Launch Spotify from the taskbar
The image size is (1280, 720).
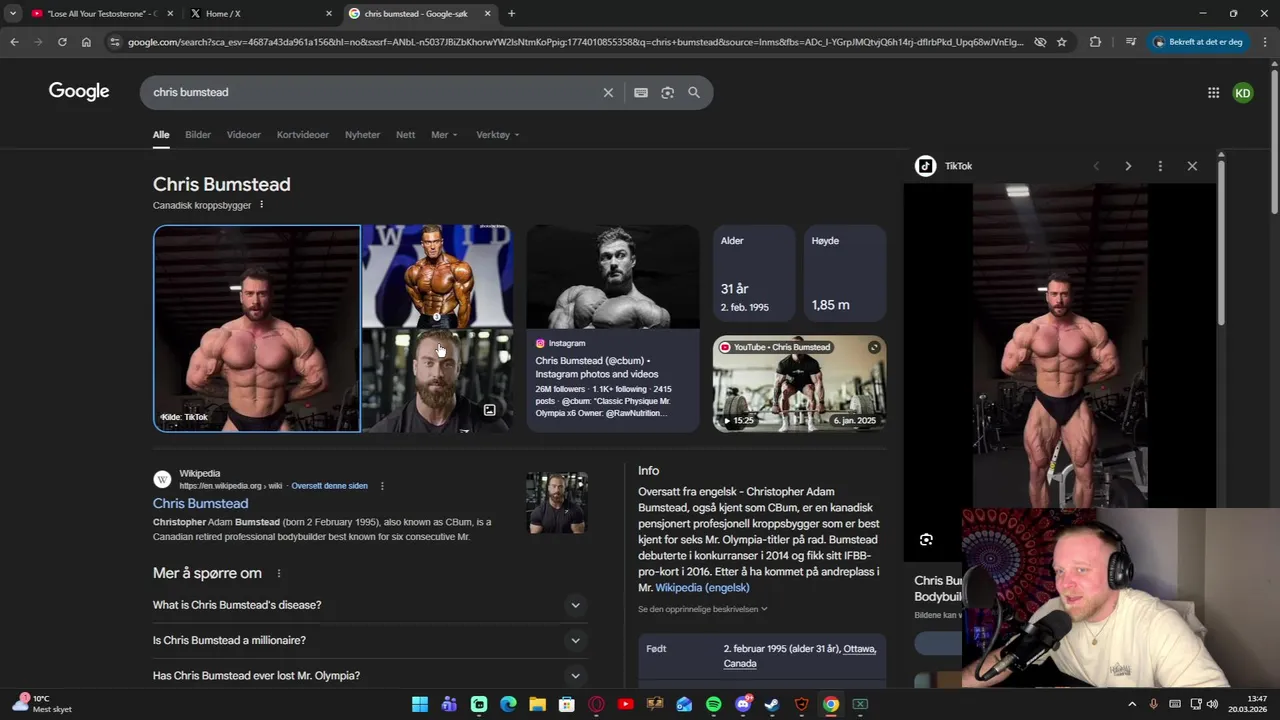(x=713, y=704)
